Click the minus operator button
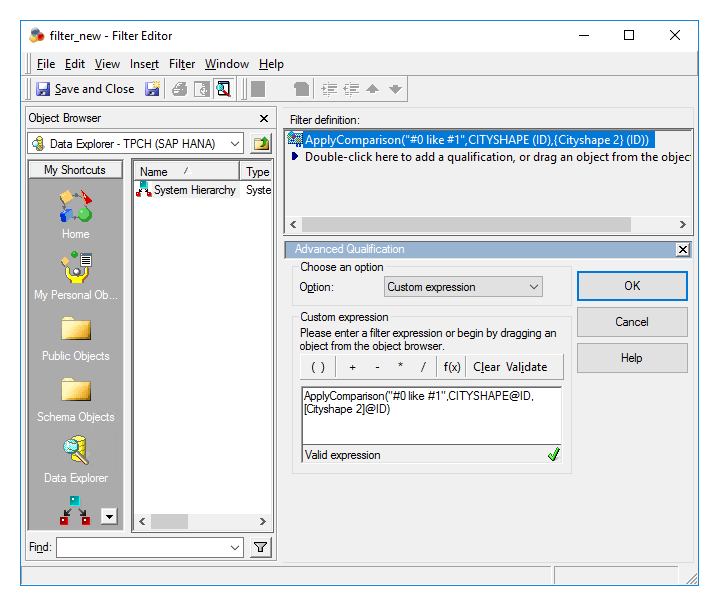This screenshot has width=718, height=611. click(x=377, y=367)
